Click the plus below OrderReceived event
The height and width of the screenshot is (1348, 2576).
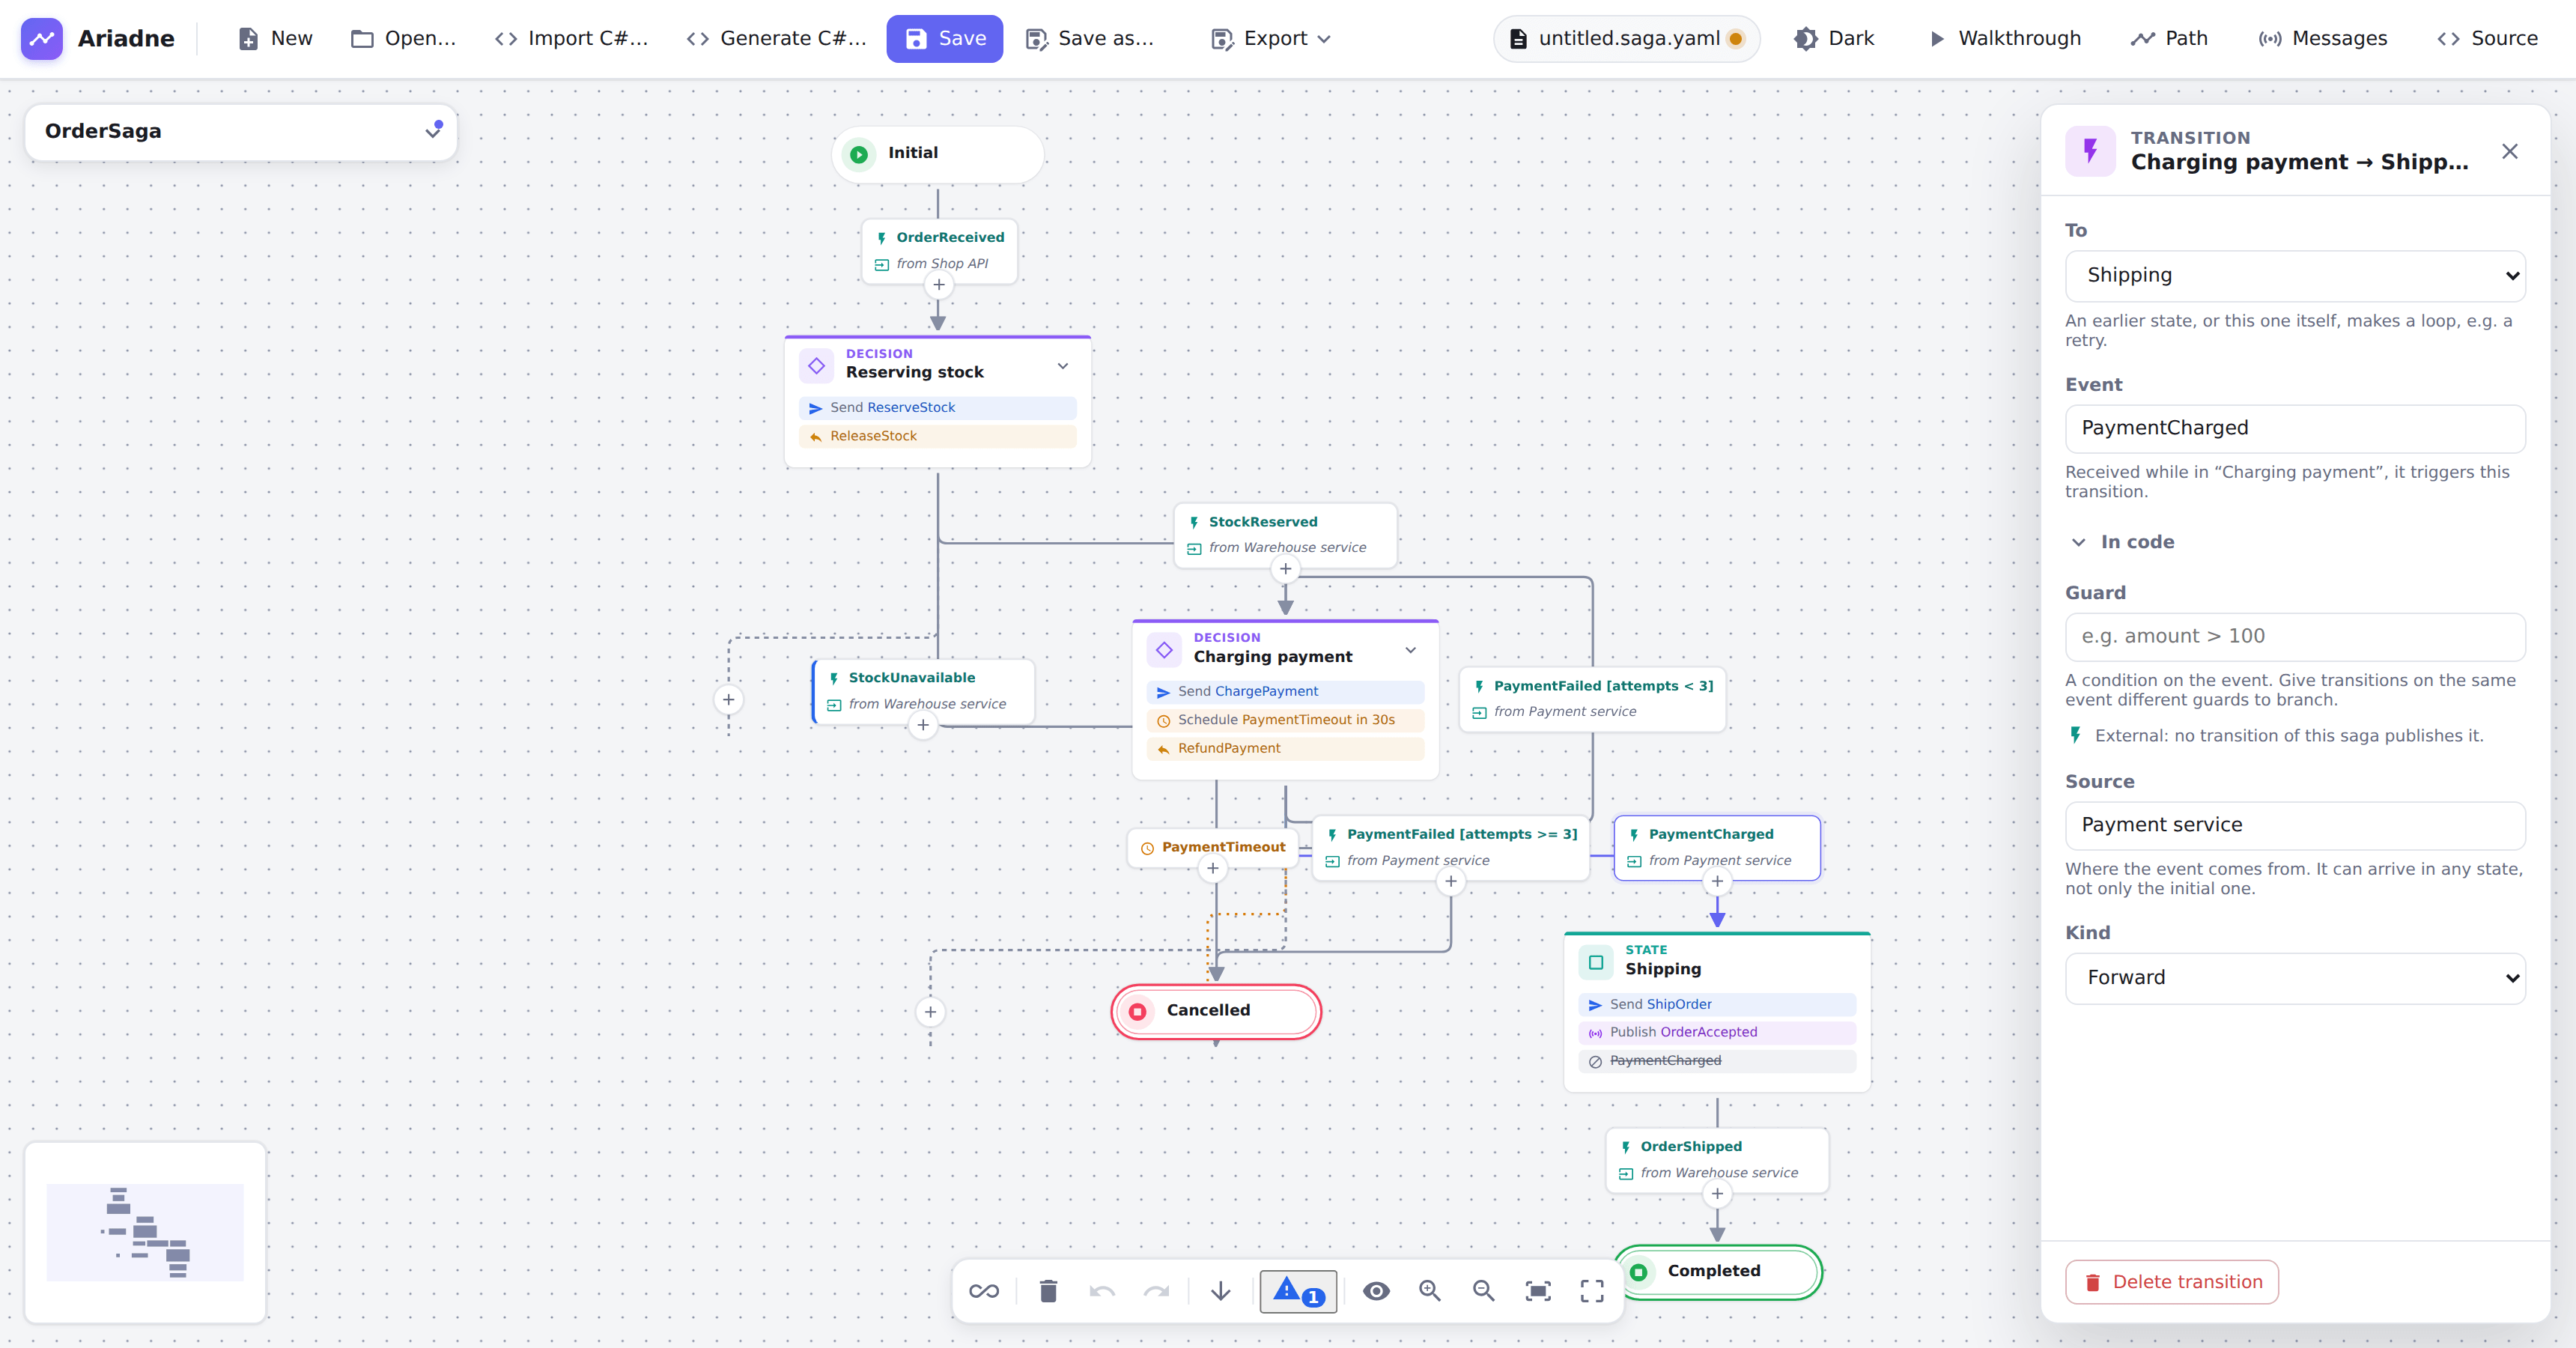(938, 285)
